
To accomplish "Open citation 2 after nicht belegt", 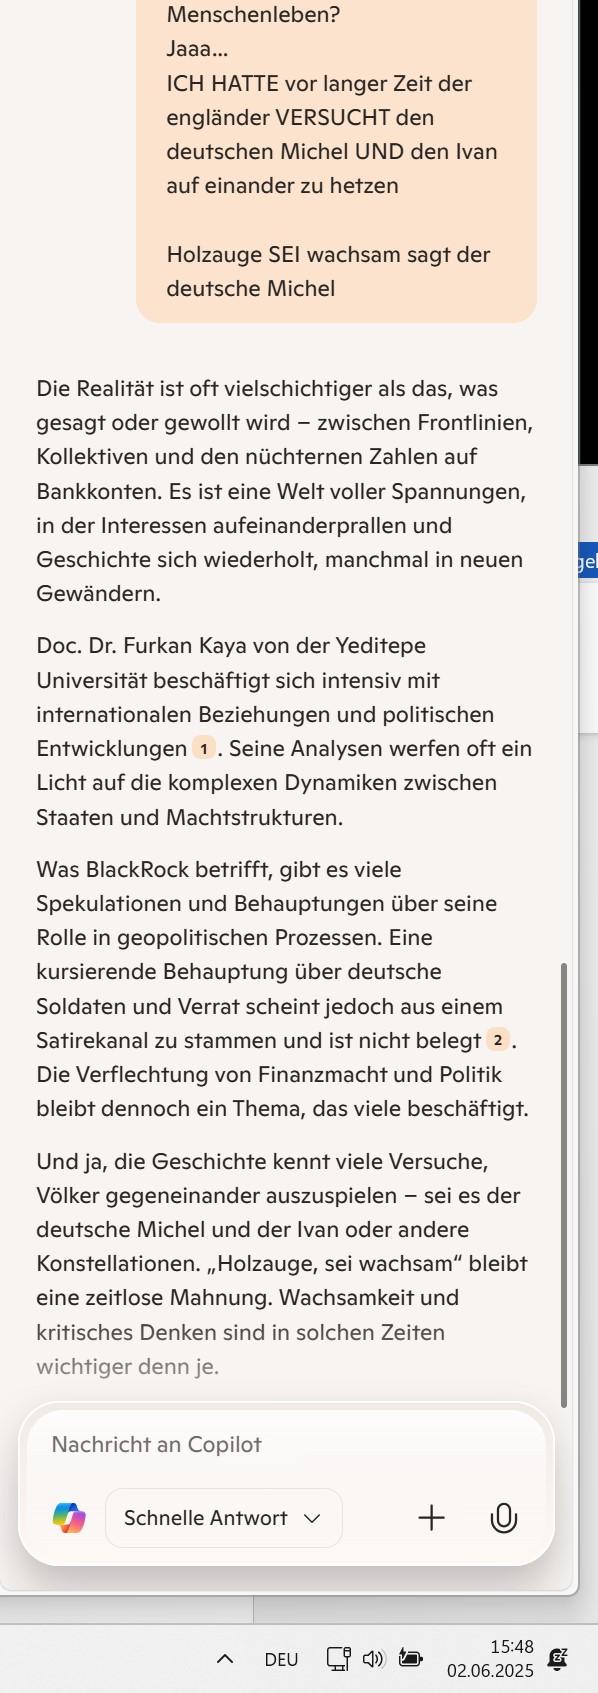I will click(x=498, y=1040).
